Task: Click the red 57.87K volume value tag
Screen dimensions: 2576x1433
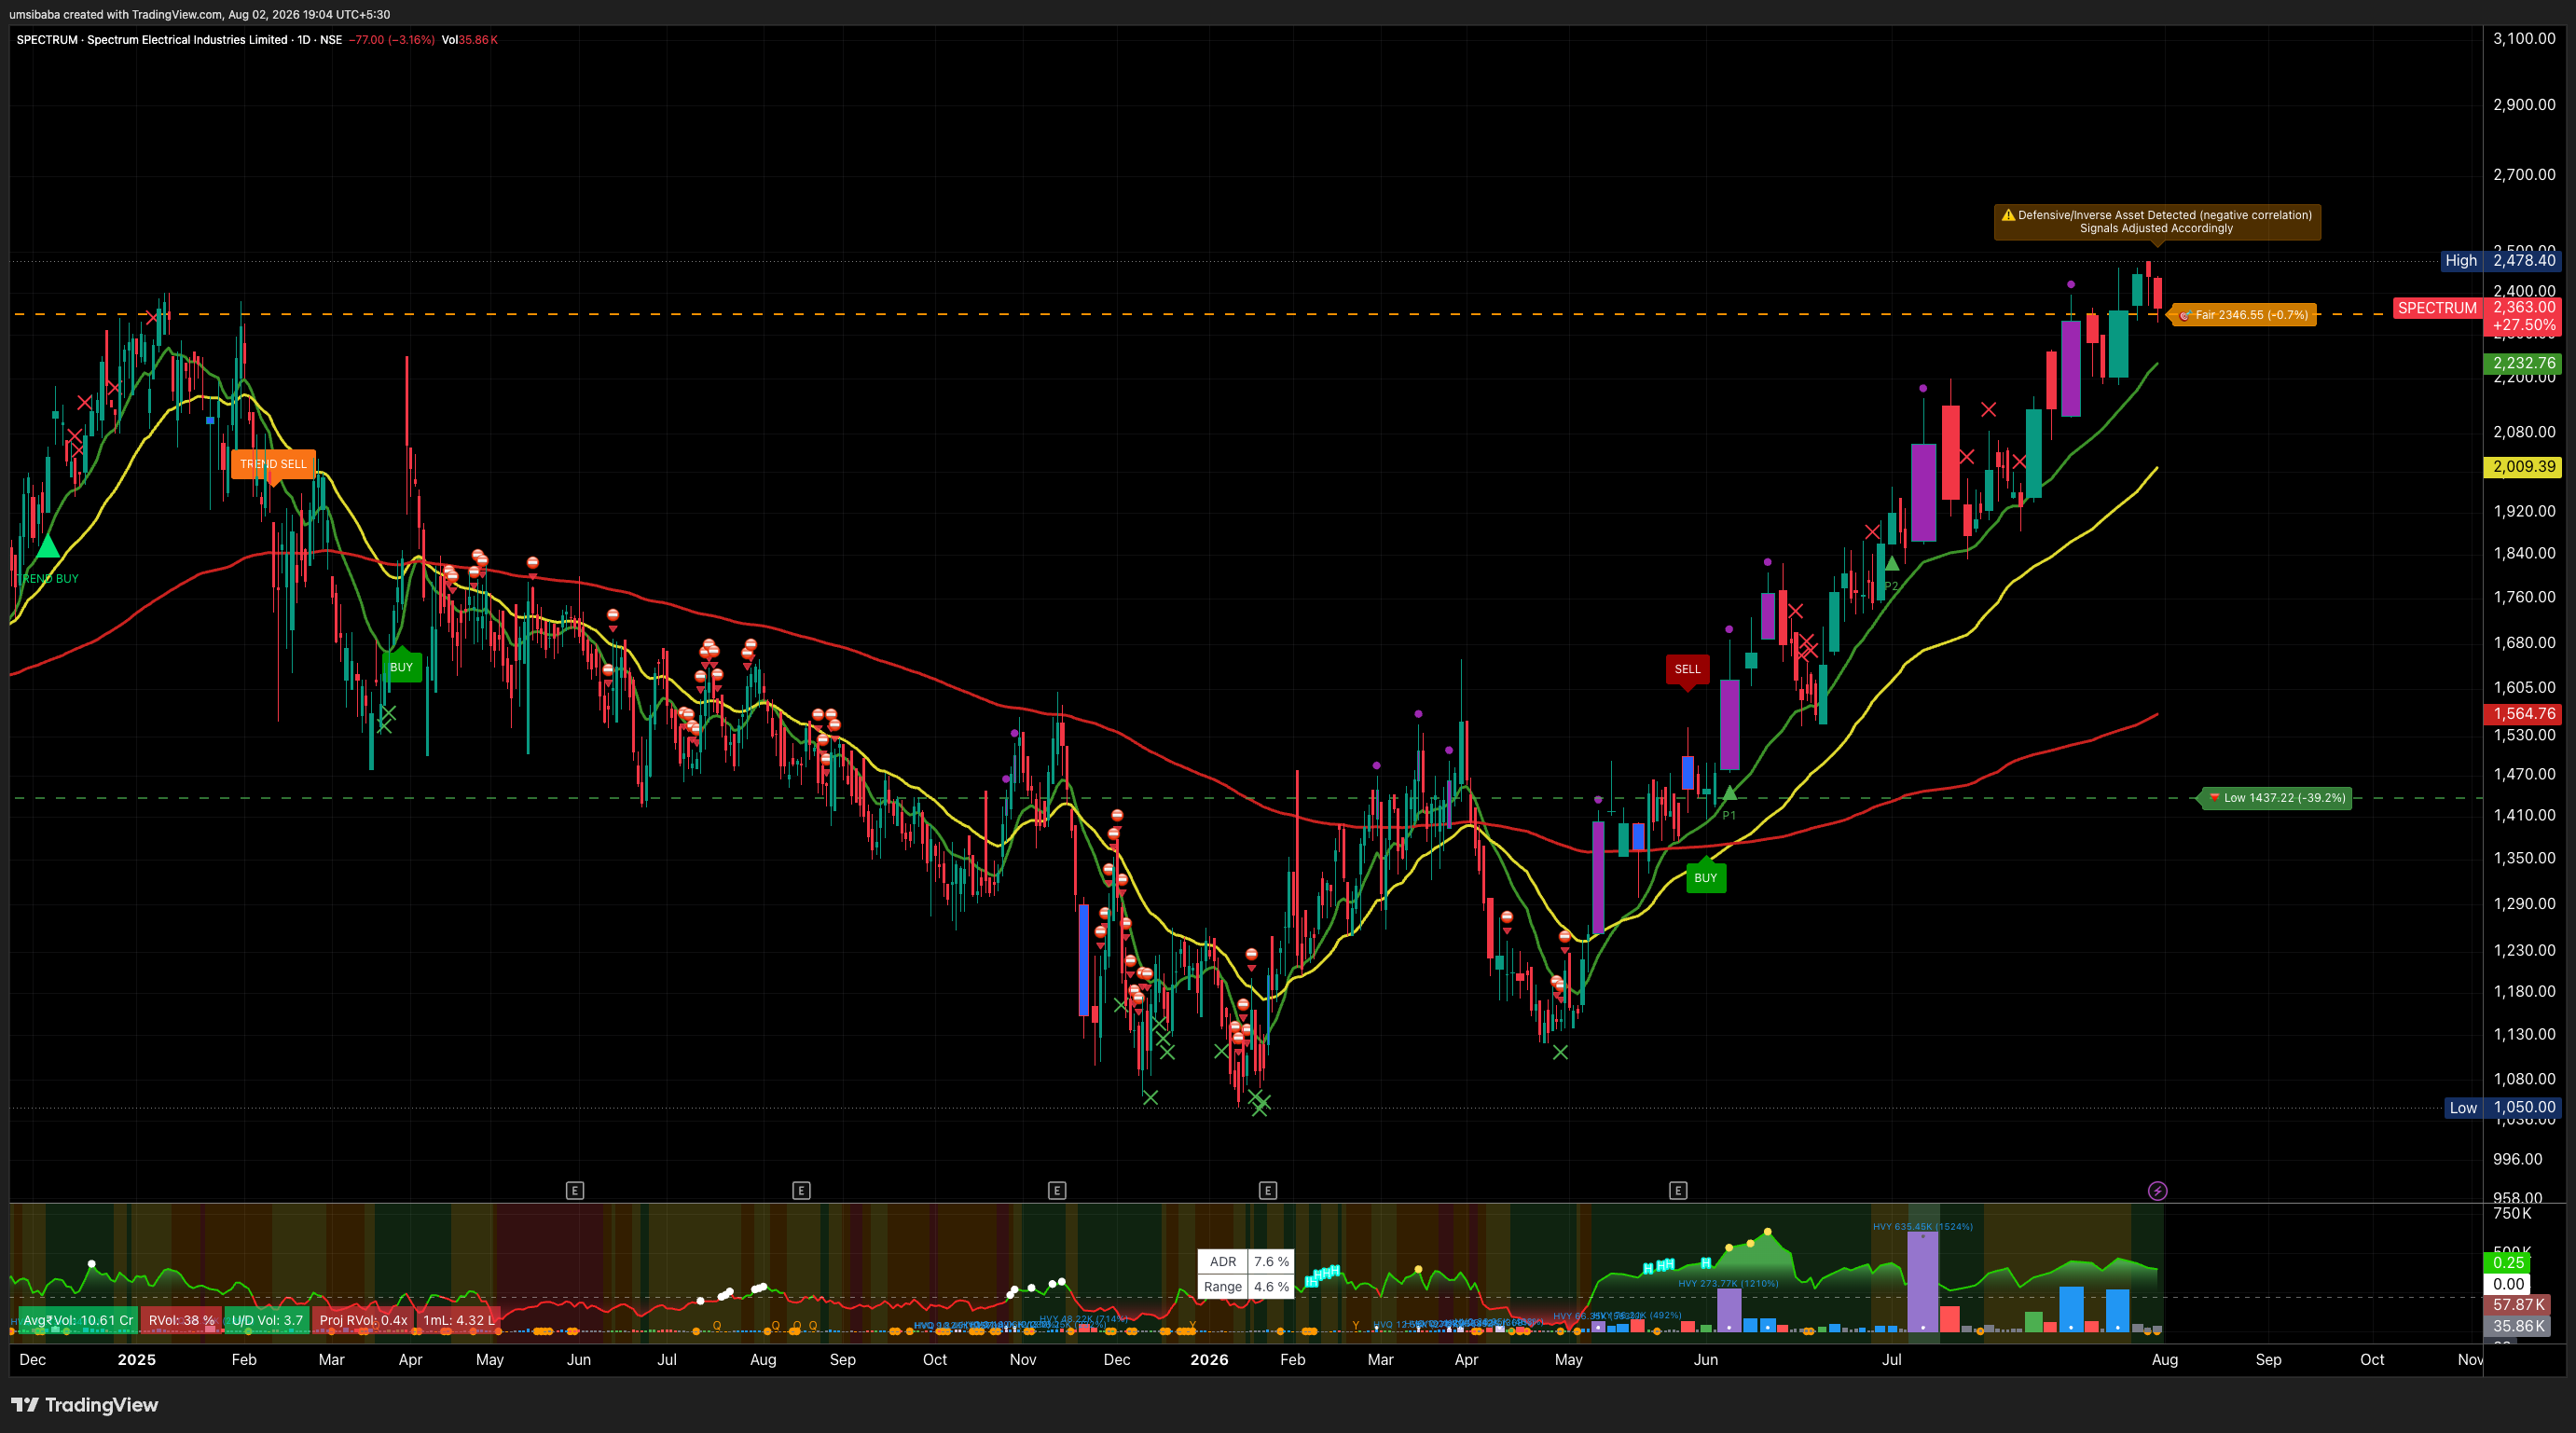Action: tap(2517, 1305)
